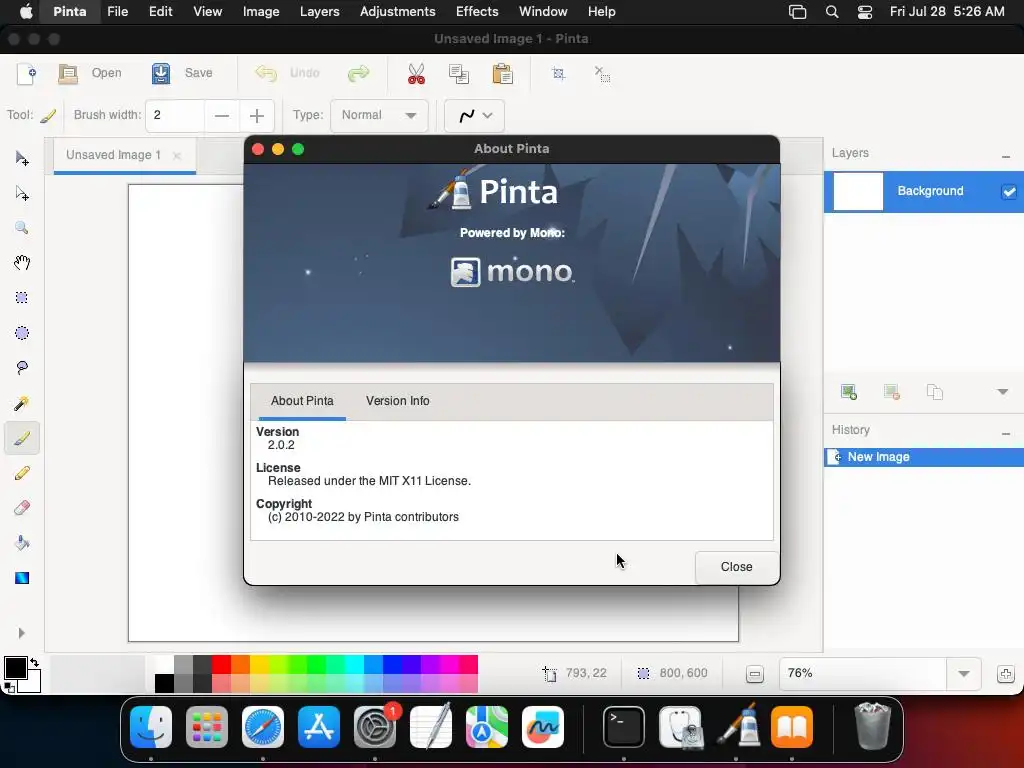This screenshot has width=1024, height=768.
Task: Click Duplicate Layer icon in Layers panel
Action: [x=935, y=392]
